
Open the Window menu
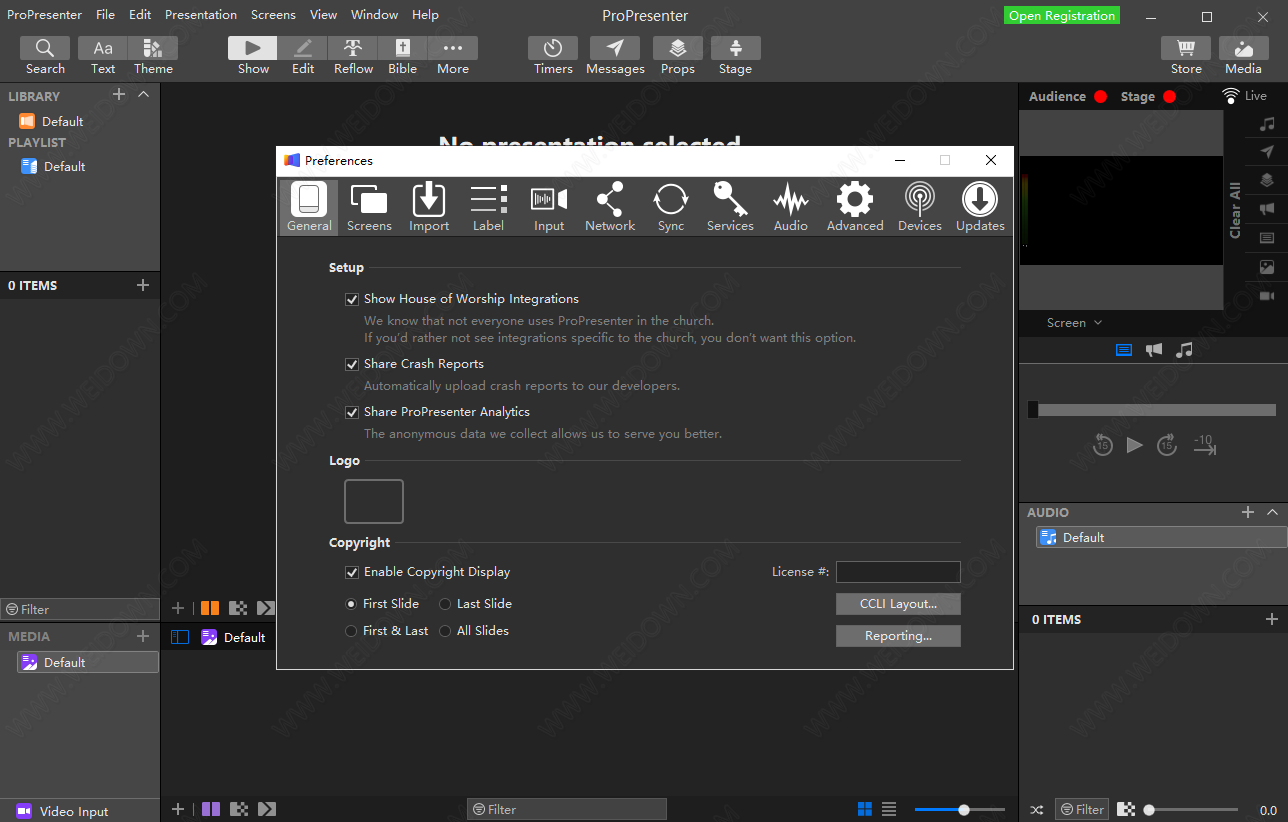coord(375,15)
